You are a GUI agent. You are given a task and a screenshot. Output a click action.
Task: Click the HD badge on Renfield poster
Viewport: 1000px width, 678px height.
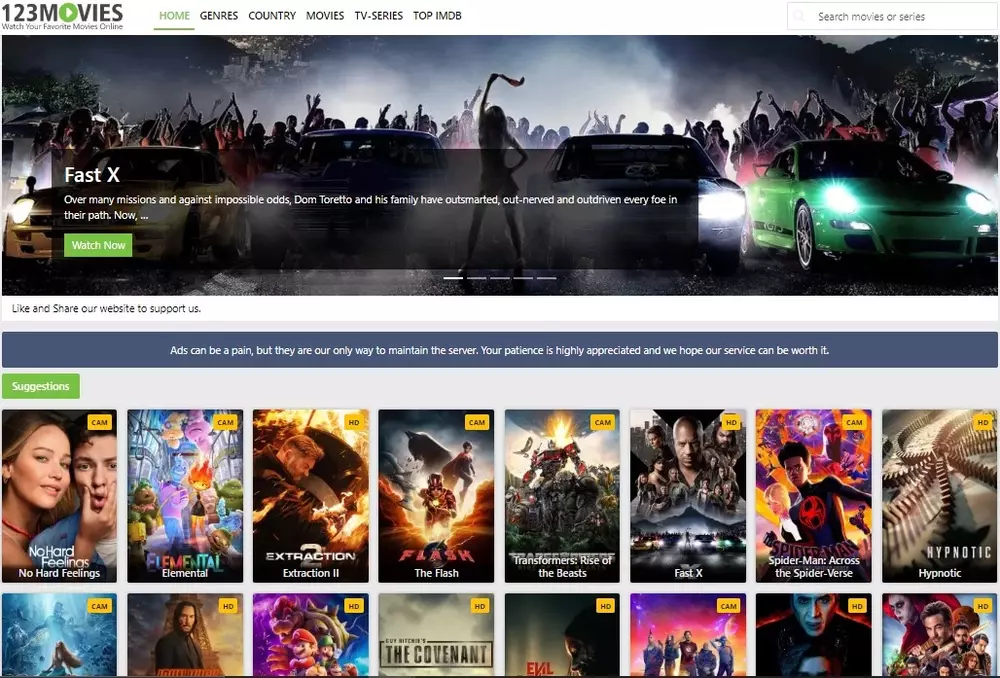point(857,606)
